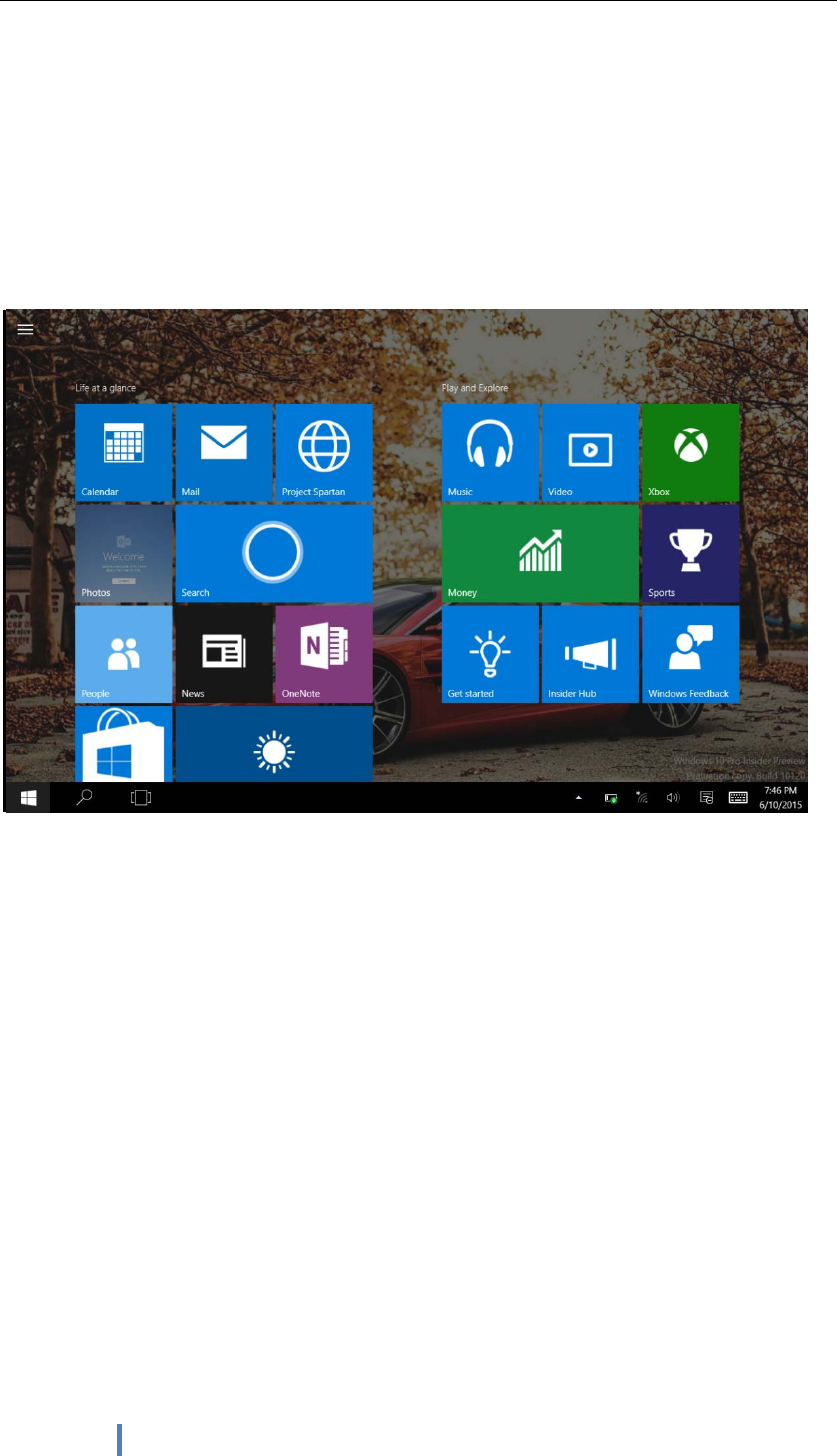Click the taskbar search magnifier icon
The image size is (837, 1456).
[x=85, y=797]
